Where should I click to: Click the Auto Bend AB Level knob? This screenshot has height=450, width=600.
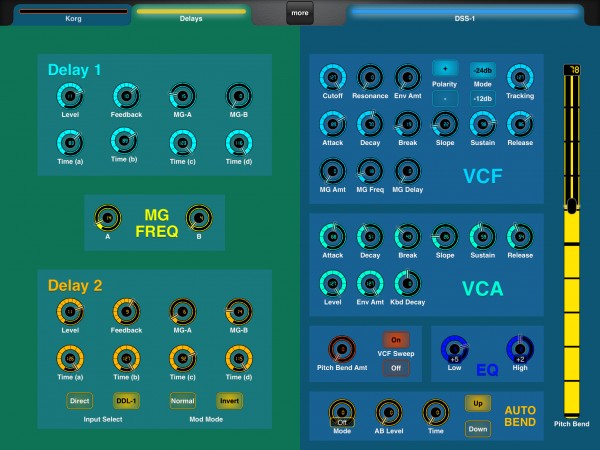389,412
